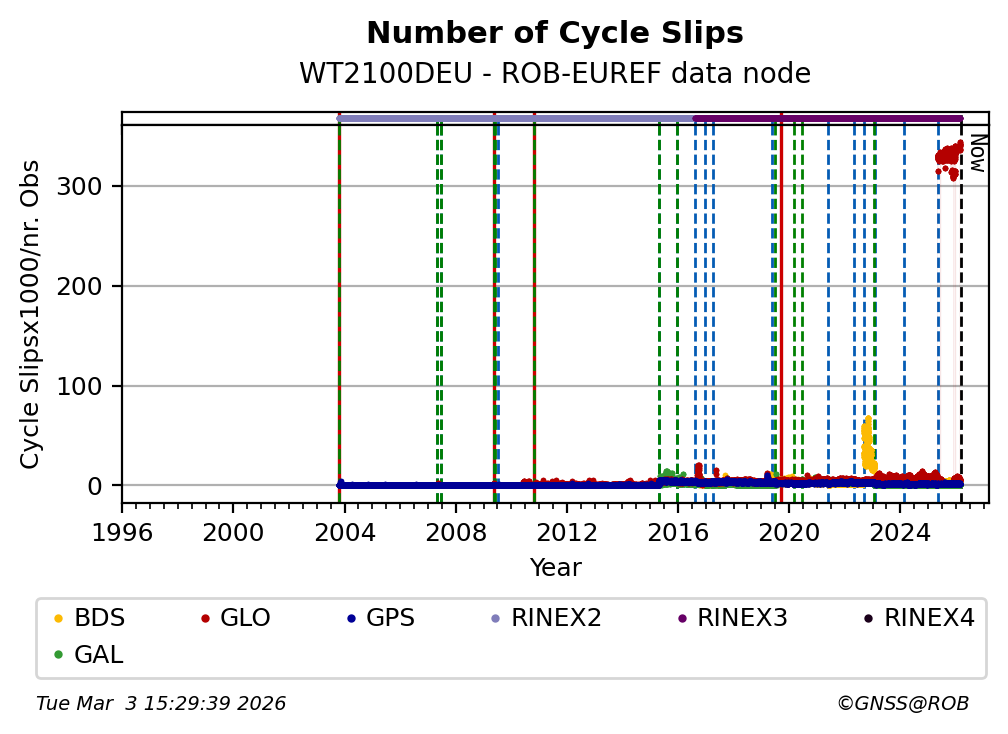Click the 200 y-axis tick label
This screenshot has width=1008, height=734.
click(x=86, y=286)
